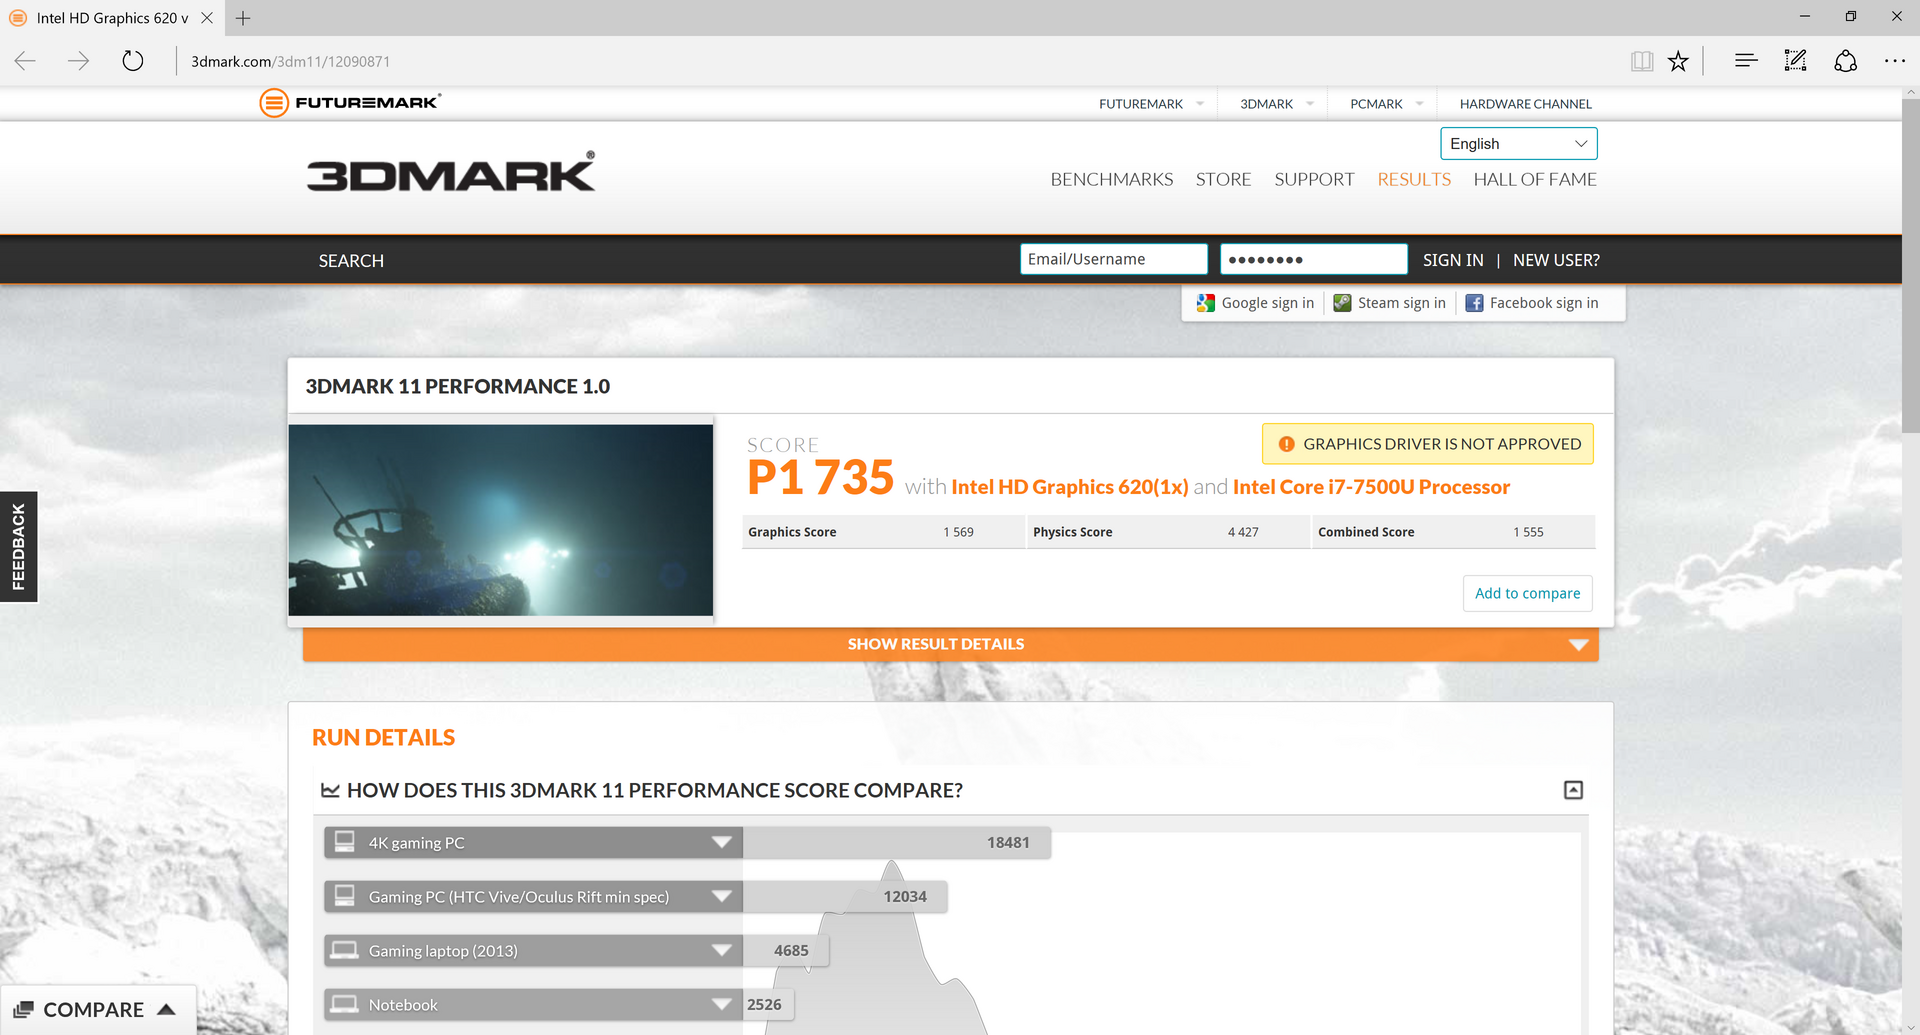Click the Google sign in icon
The image size is (1920, 1035).
[x=1206, y=303]
